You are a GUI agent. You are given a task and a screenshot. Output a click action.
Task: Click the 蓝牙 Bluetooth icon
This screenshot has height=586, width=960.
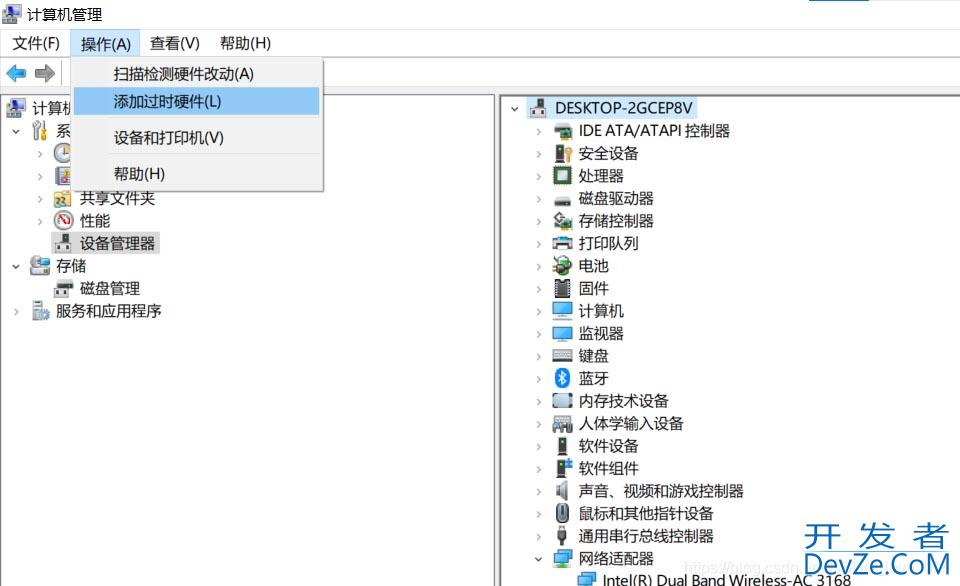click(562, 378)
